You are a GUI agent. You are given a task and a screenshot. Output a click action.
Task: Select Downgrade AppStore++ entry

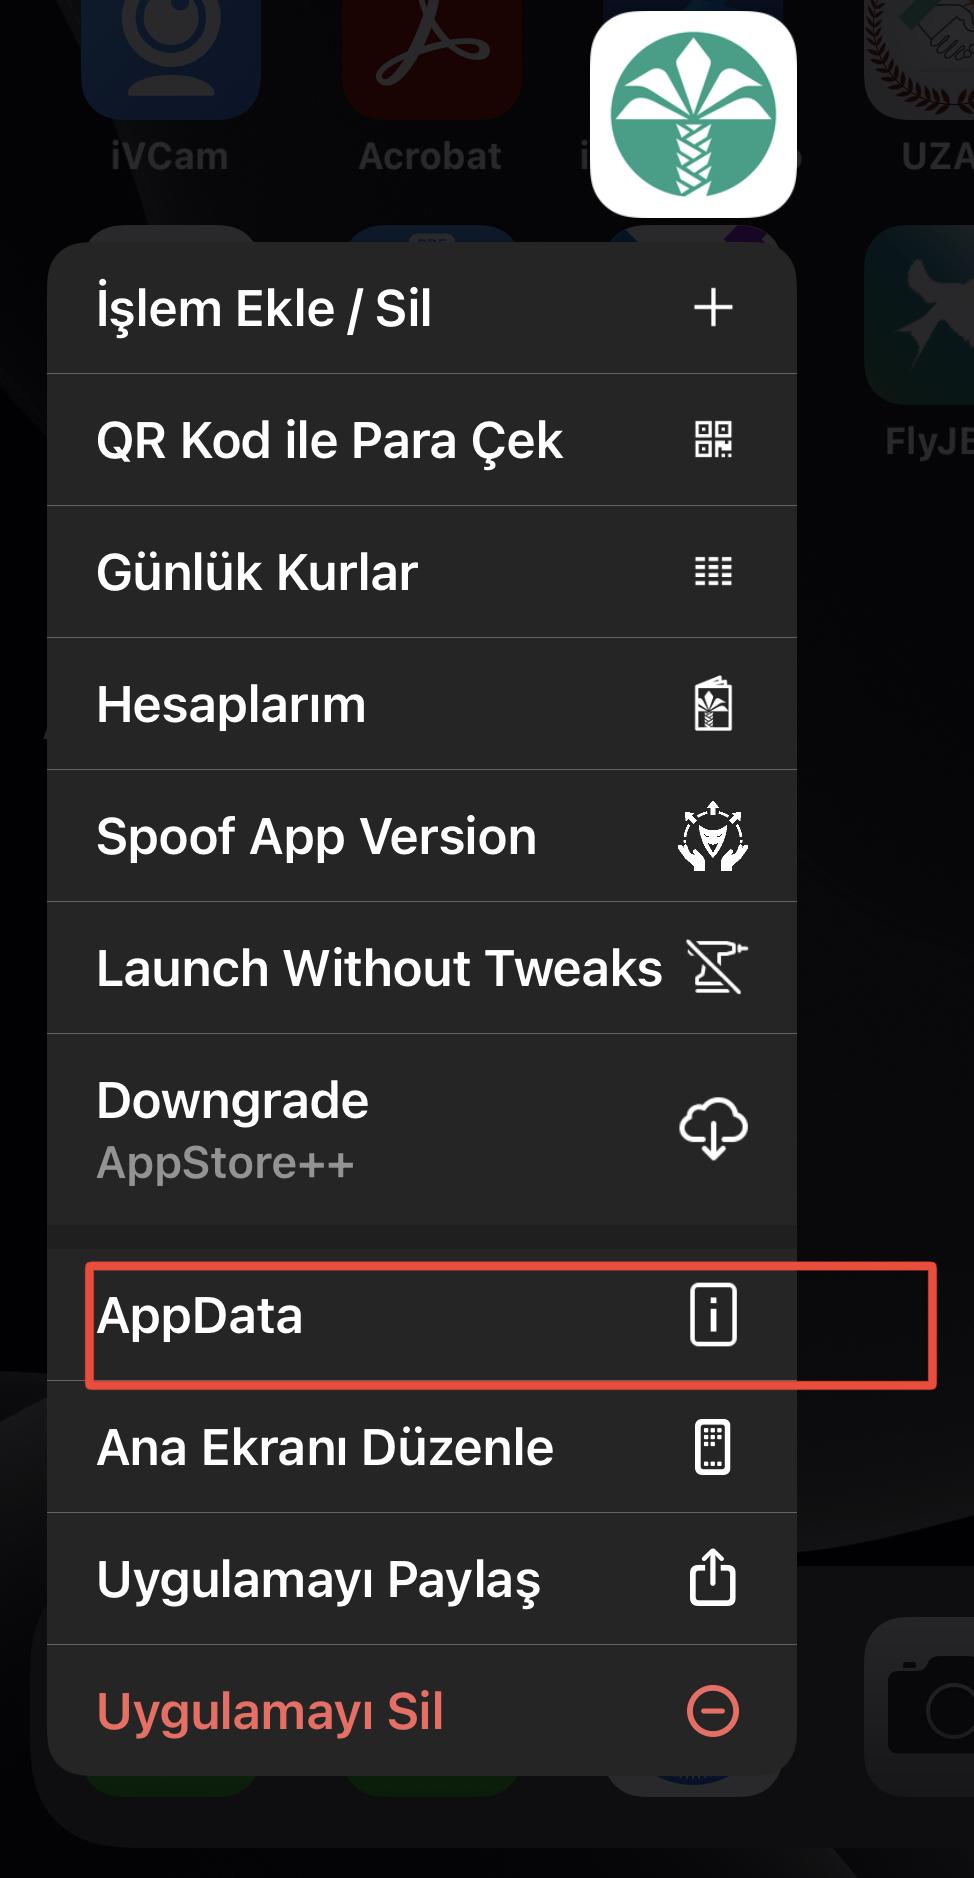[232, 1129]
